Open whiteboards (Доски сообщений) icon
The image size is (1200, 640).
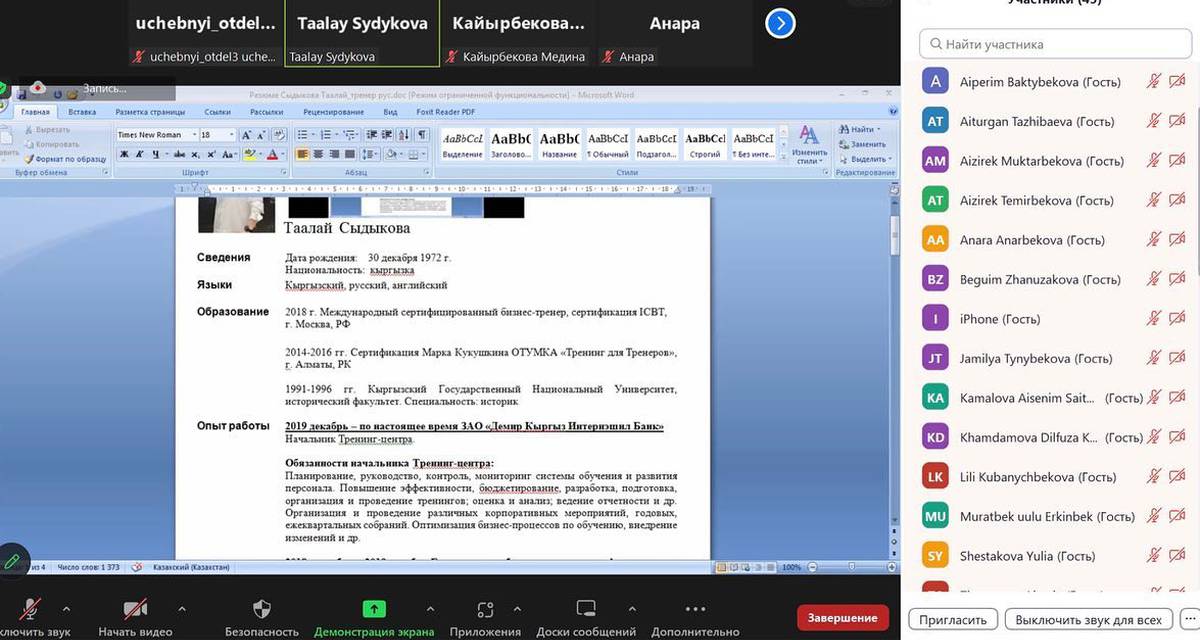[586, 610]
